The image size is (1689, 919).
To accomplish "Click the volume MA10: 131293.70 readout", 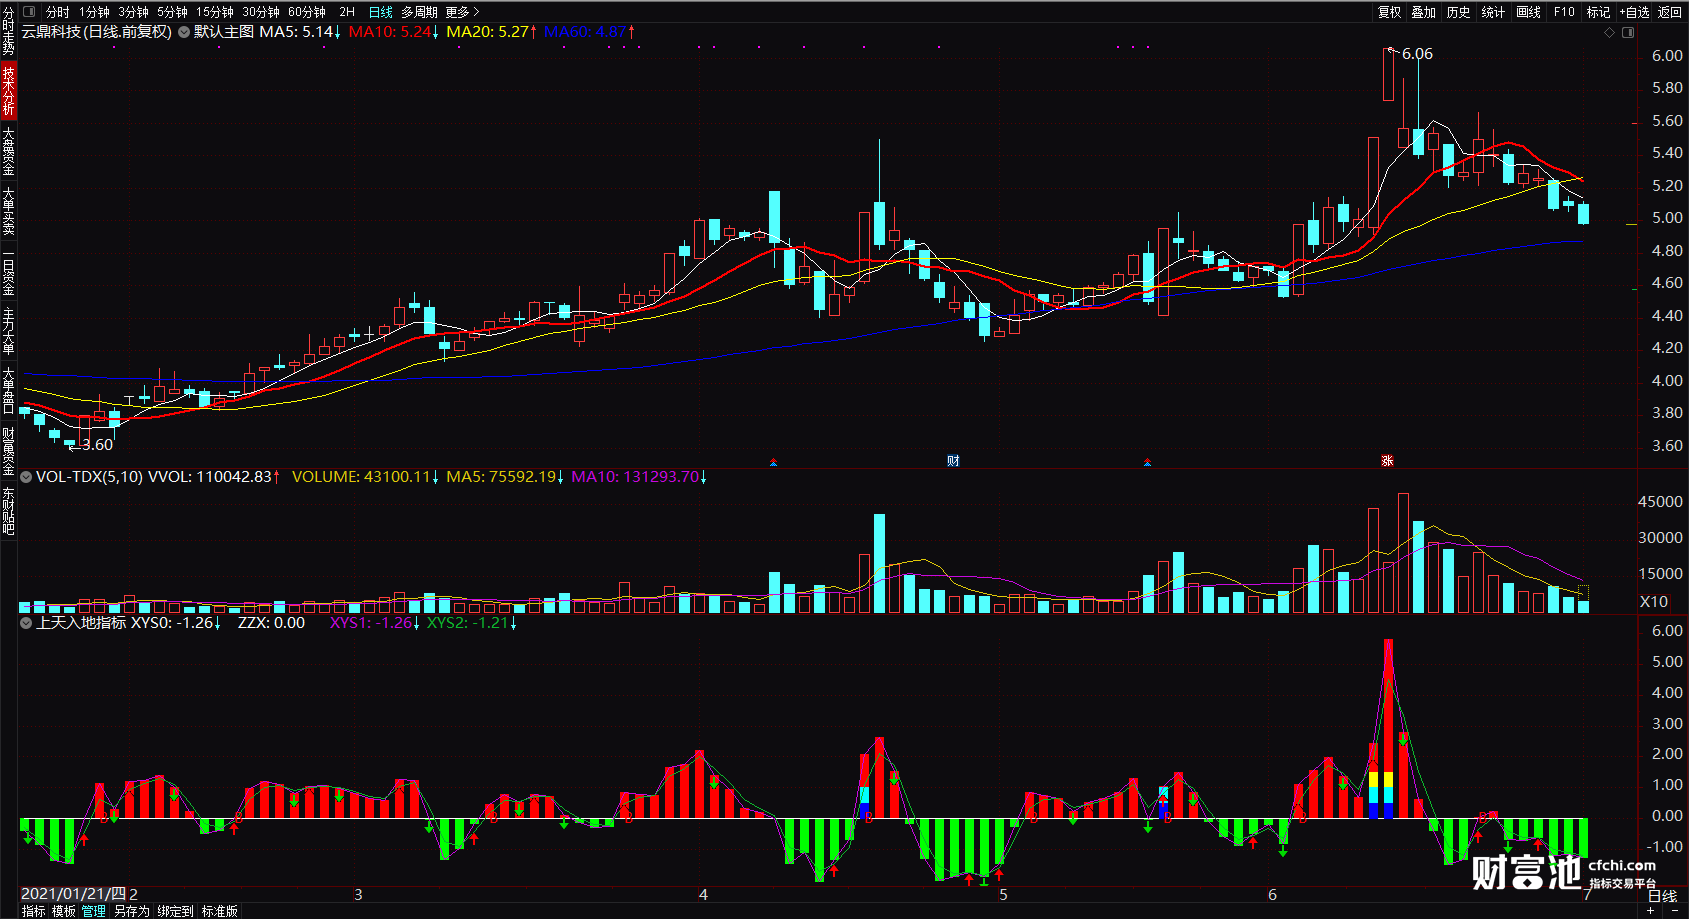I will click(639, 477).
